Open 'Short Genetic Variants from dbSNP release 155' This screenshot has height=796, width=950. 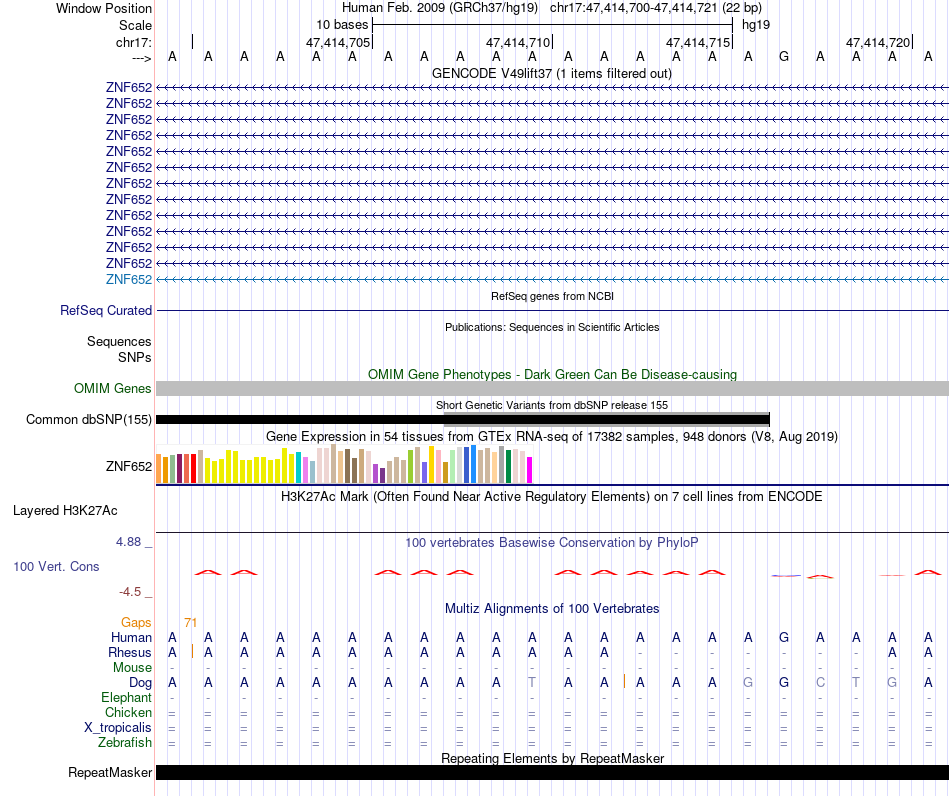pyautogui.click(x=552, y=405)
